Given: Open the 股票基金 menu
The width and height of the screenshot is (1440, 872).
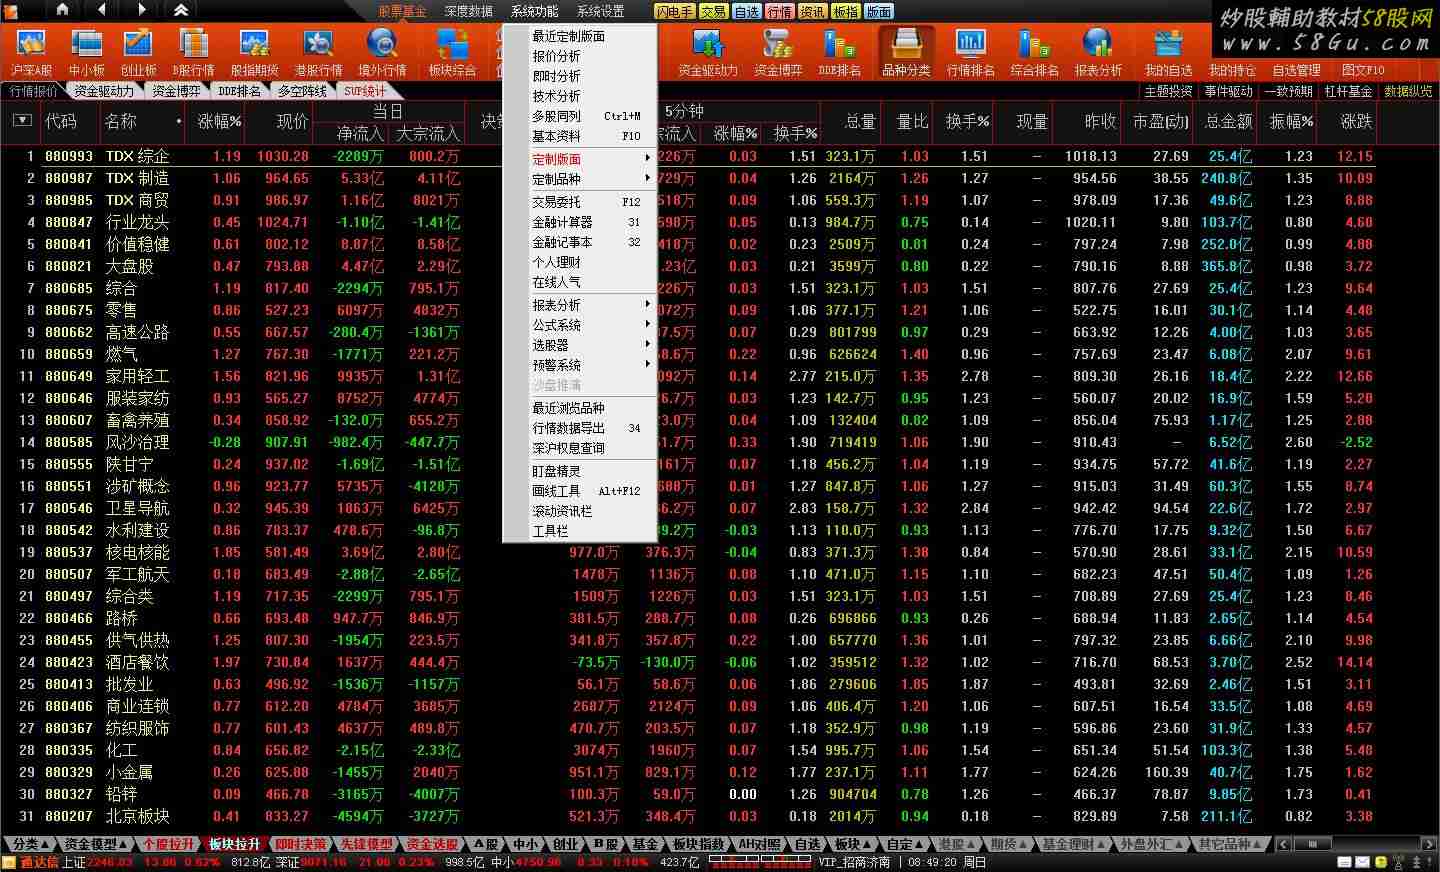Looking at the screenshot, I should [x=402, y=11].
